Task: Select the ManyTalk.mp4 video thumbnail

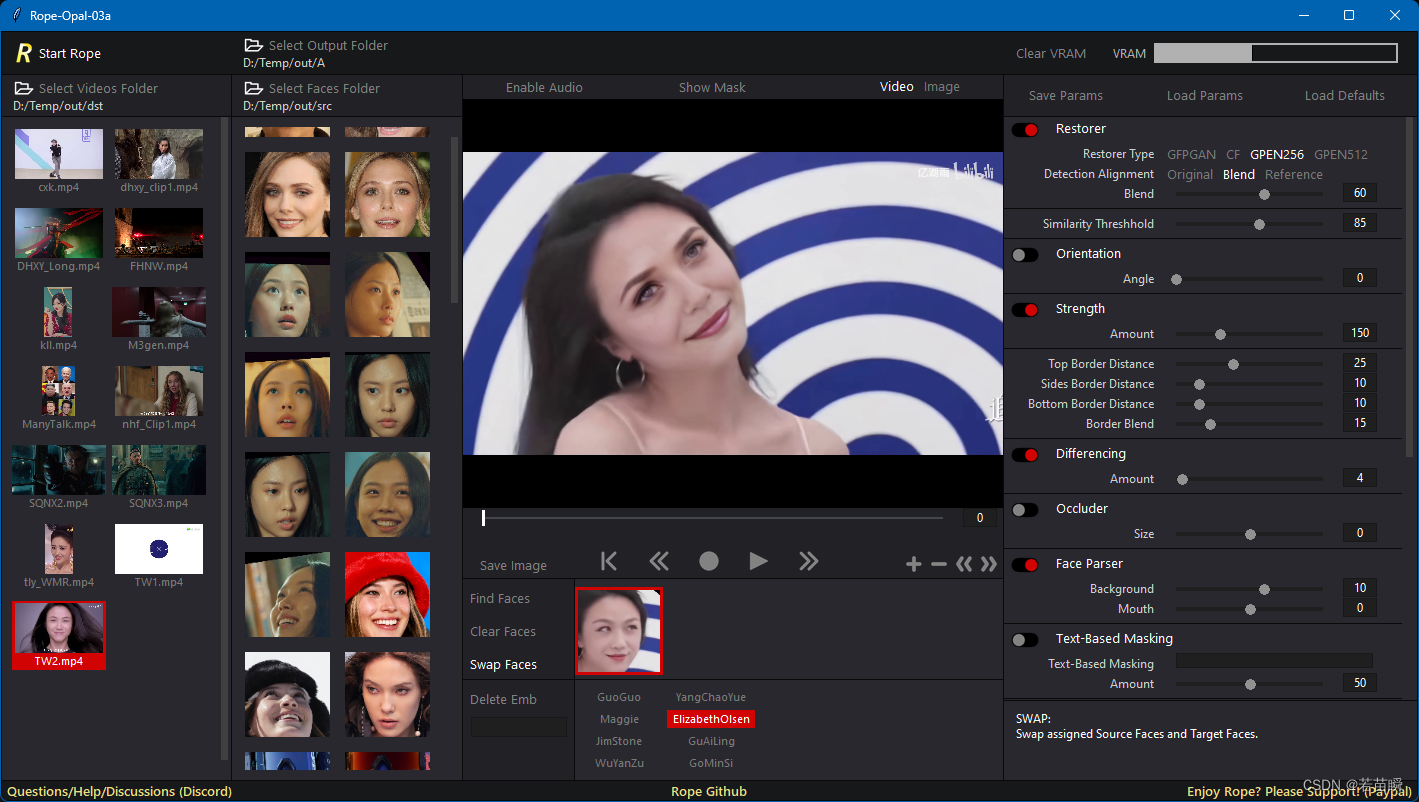Action: [59, 390]
